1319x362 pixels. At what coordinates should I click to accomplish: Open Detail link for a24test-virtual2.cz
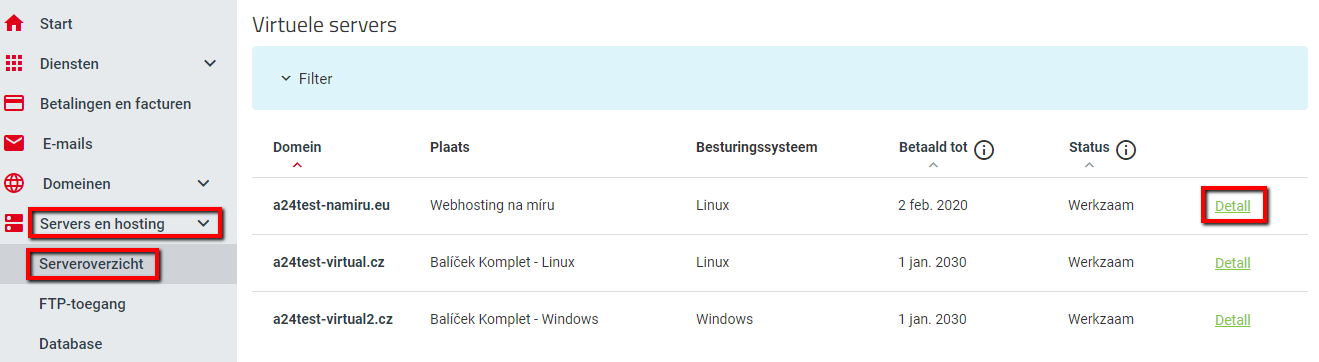coord(1232,320)
